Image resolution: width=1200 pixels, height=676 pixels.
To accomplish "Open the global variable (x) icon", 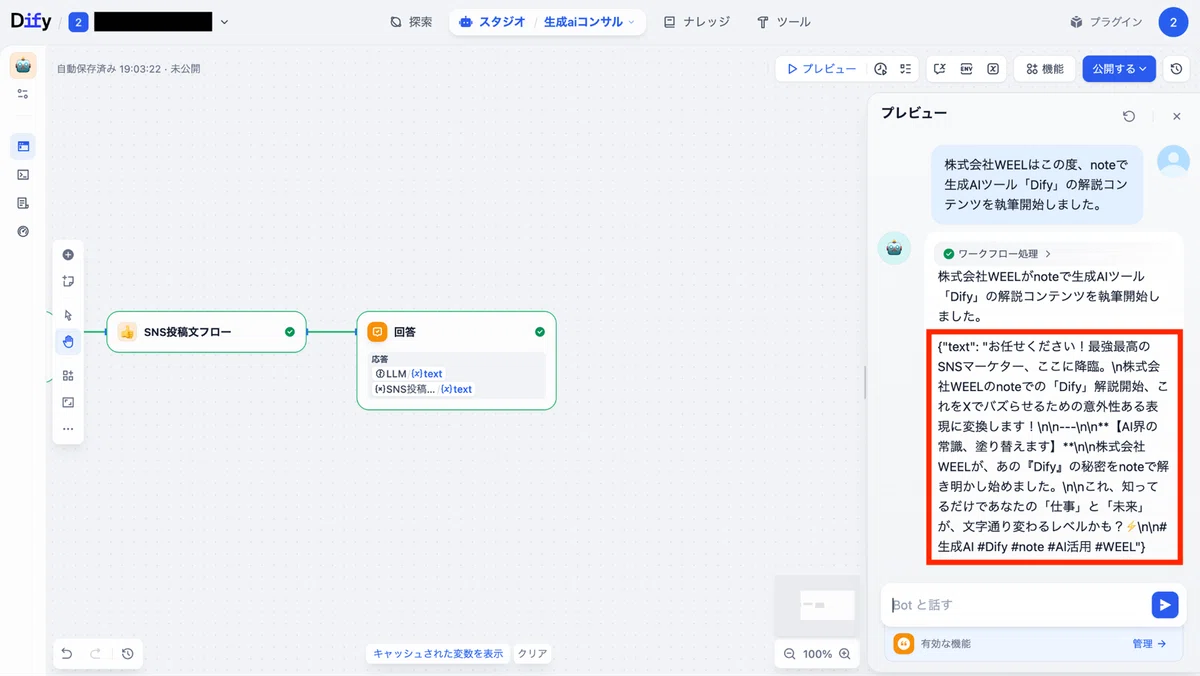I will coord(993,69).
